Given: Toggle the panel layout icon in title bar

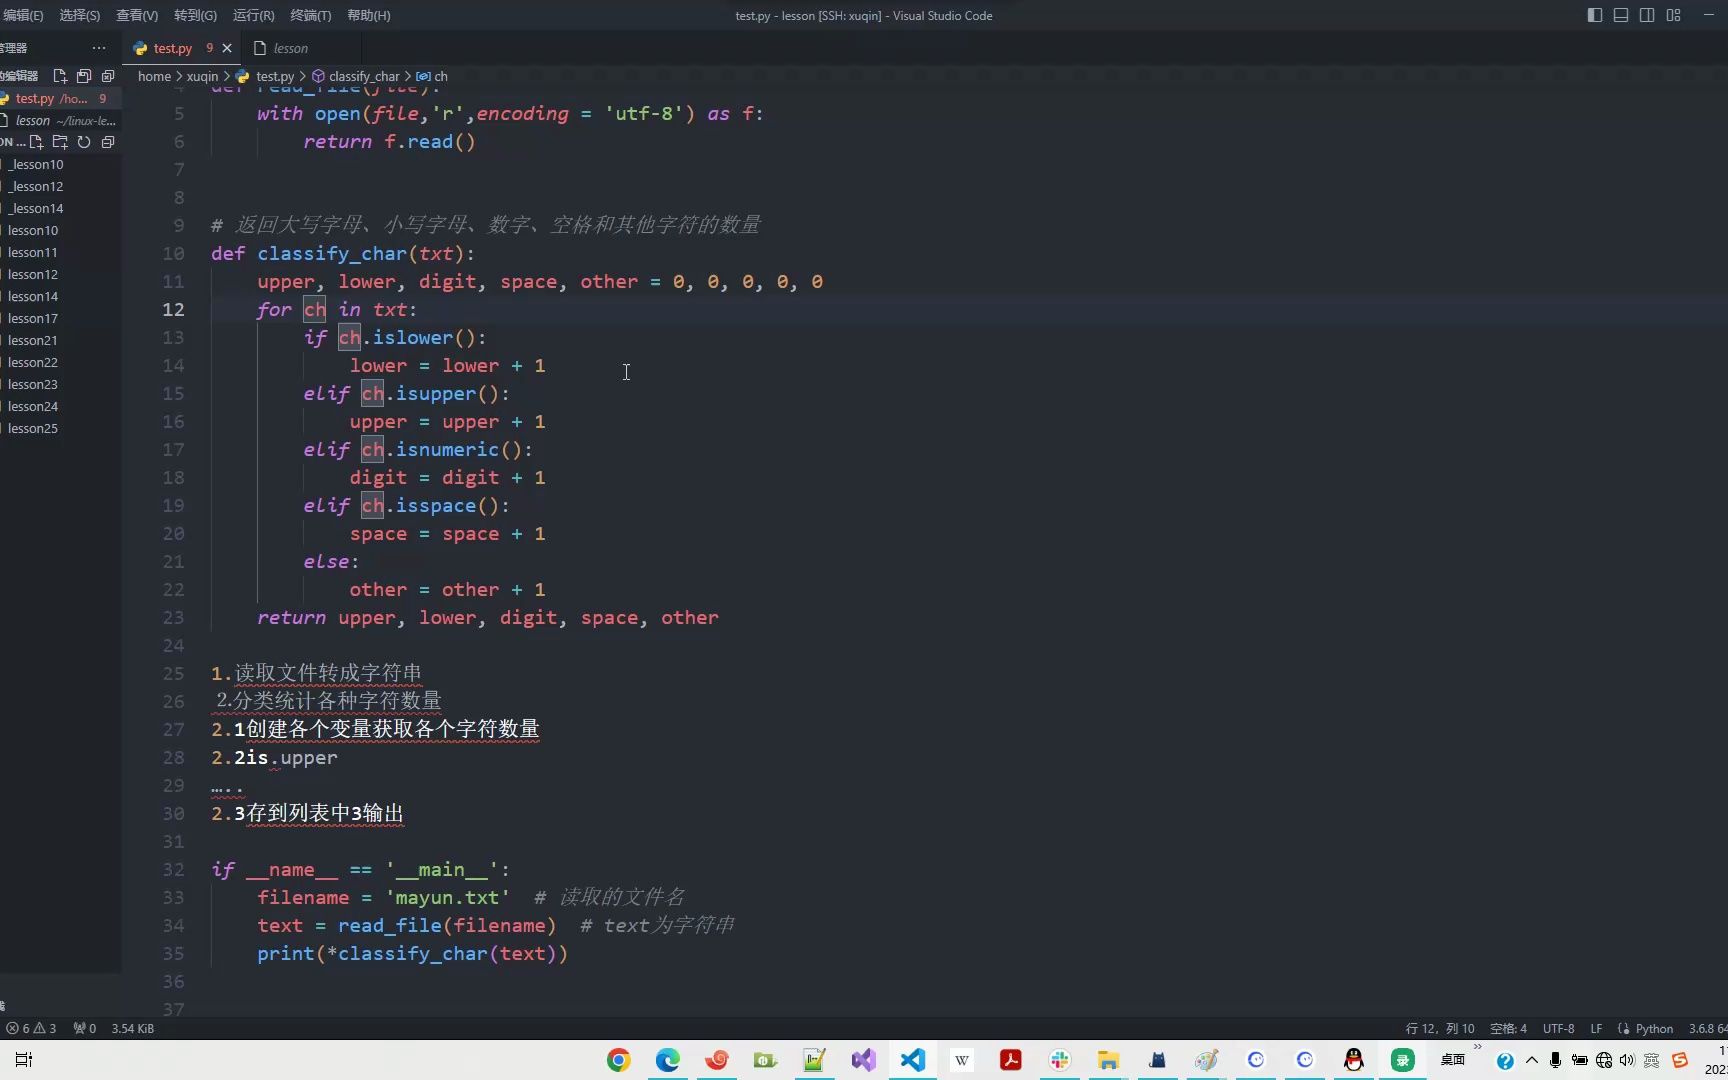Looking at the screenshot, I should point(1620,15).
